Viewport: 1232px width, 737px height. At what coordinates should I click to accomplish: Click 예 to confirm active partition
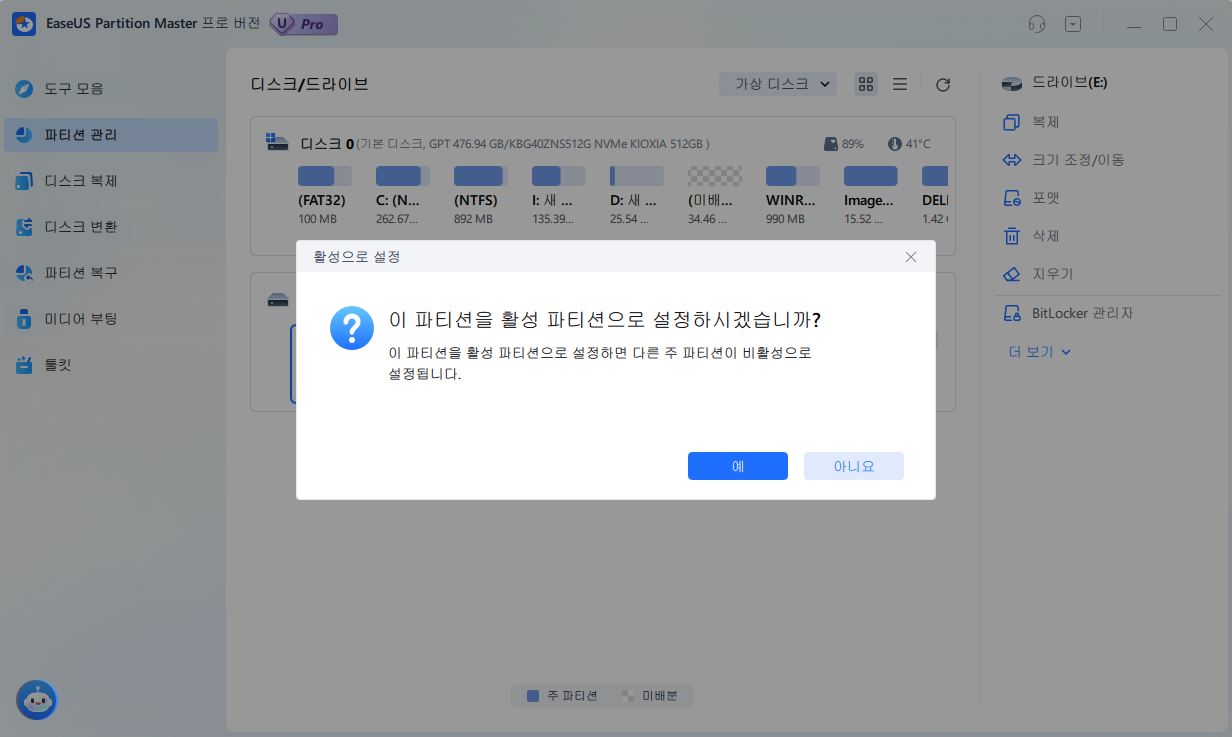[737, 466]
